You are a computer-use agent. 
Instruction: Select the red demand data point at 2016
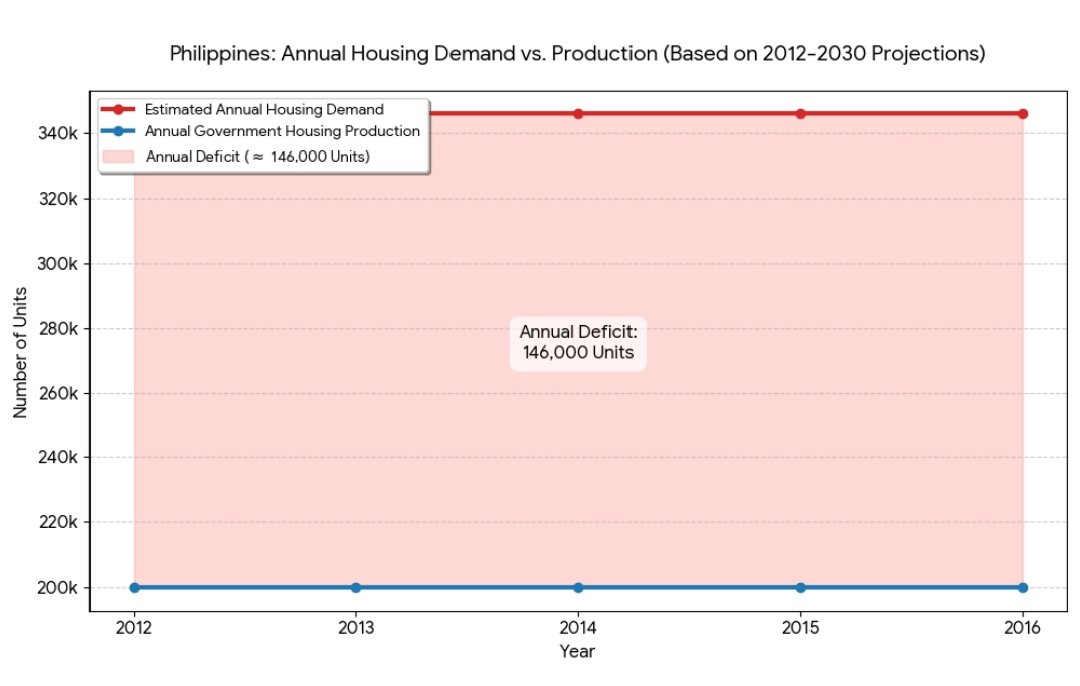tap(1022, 114)
